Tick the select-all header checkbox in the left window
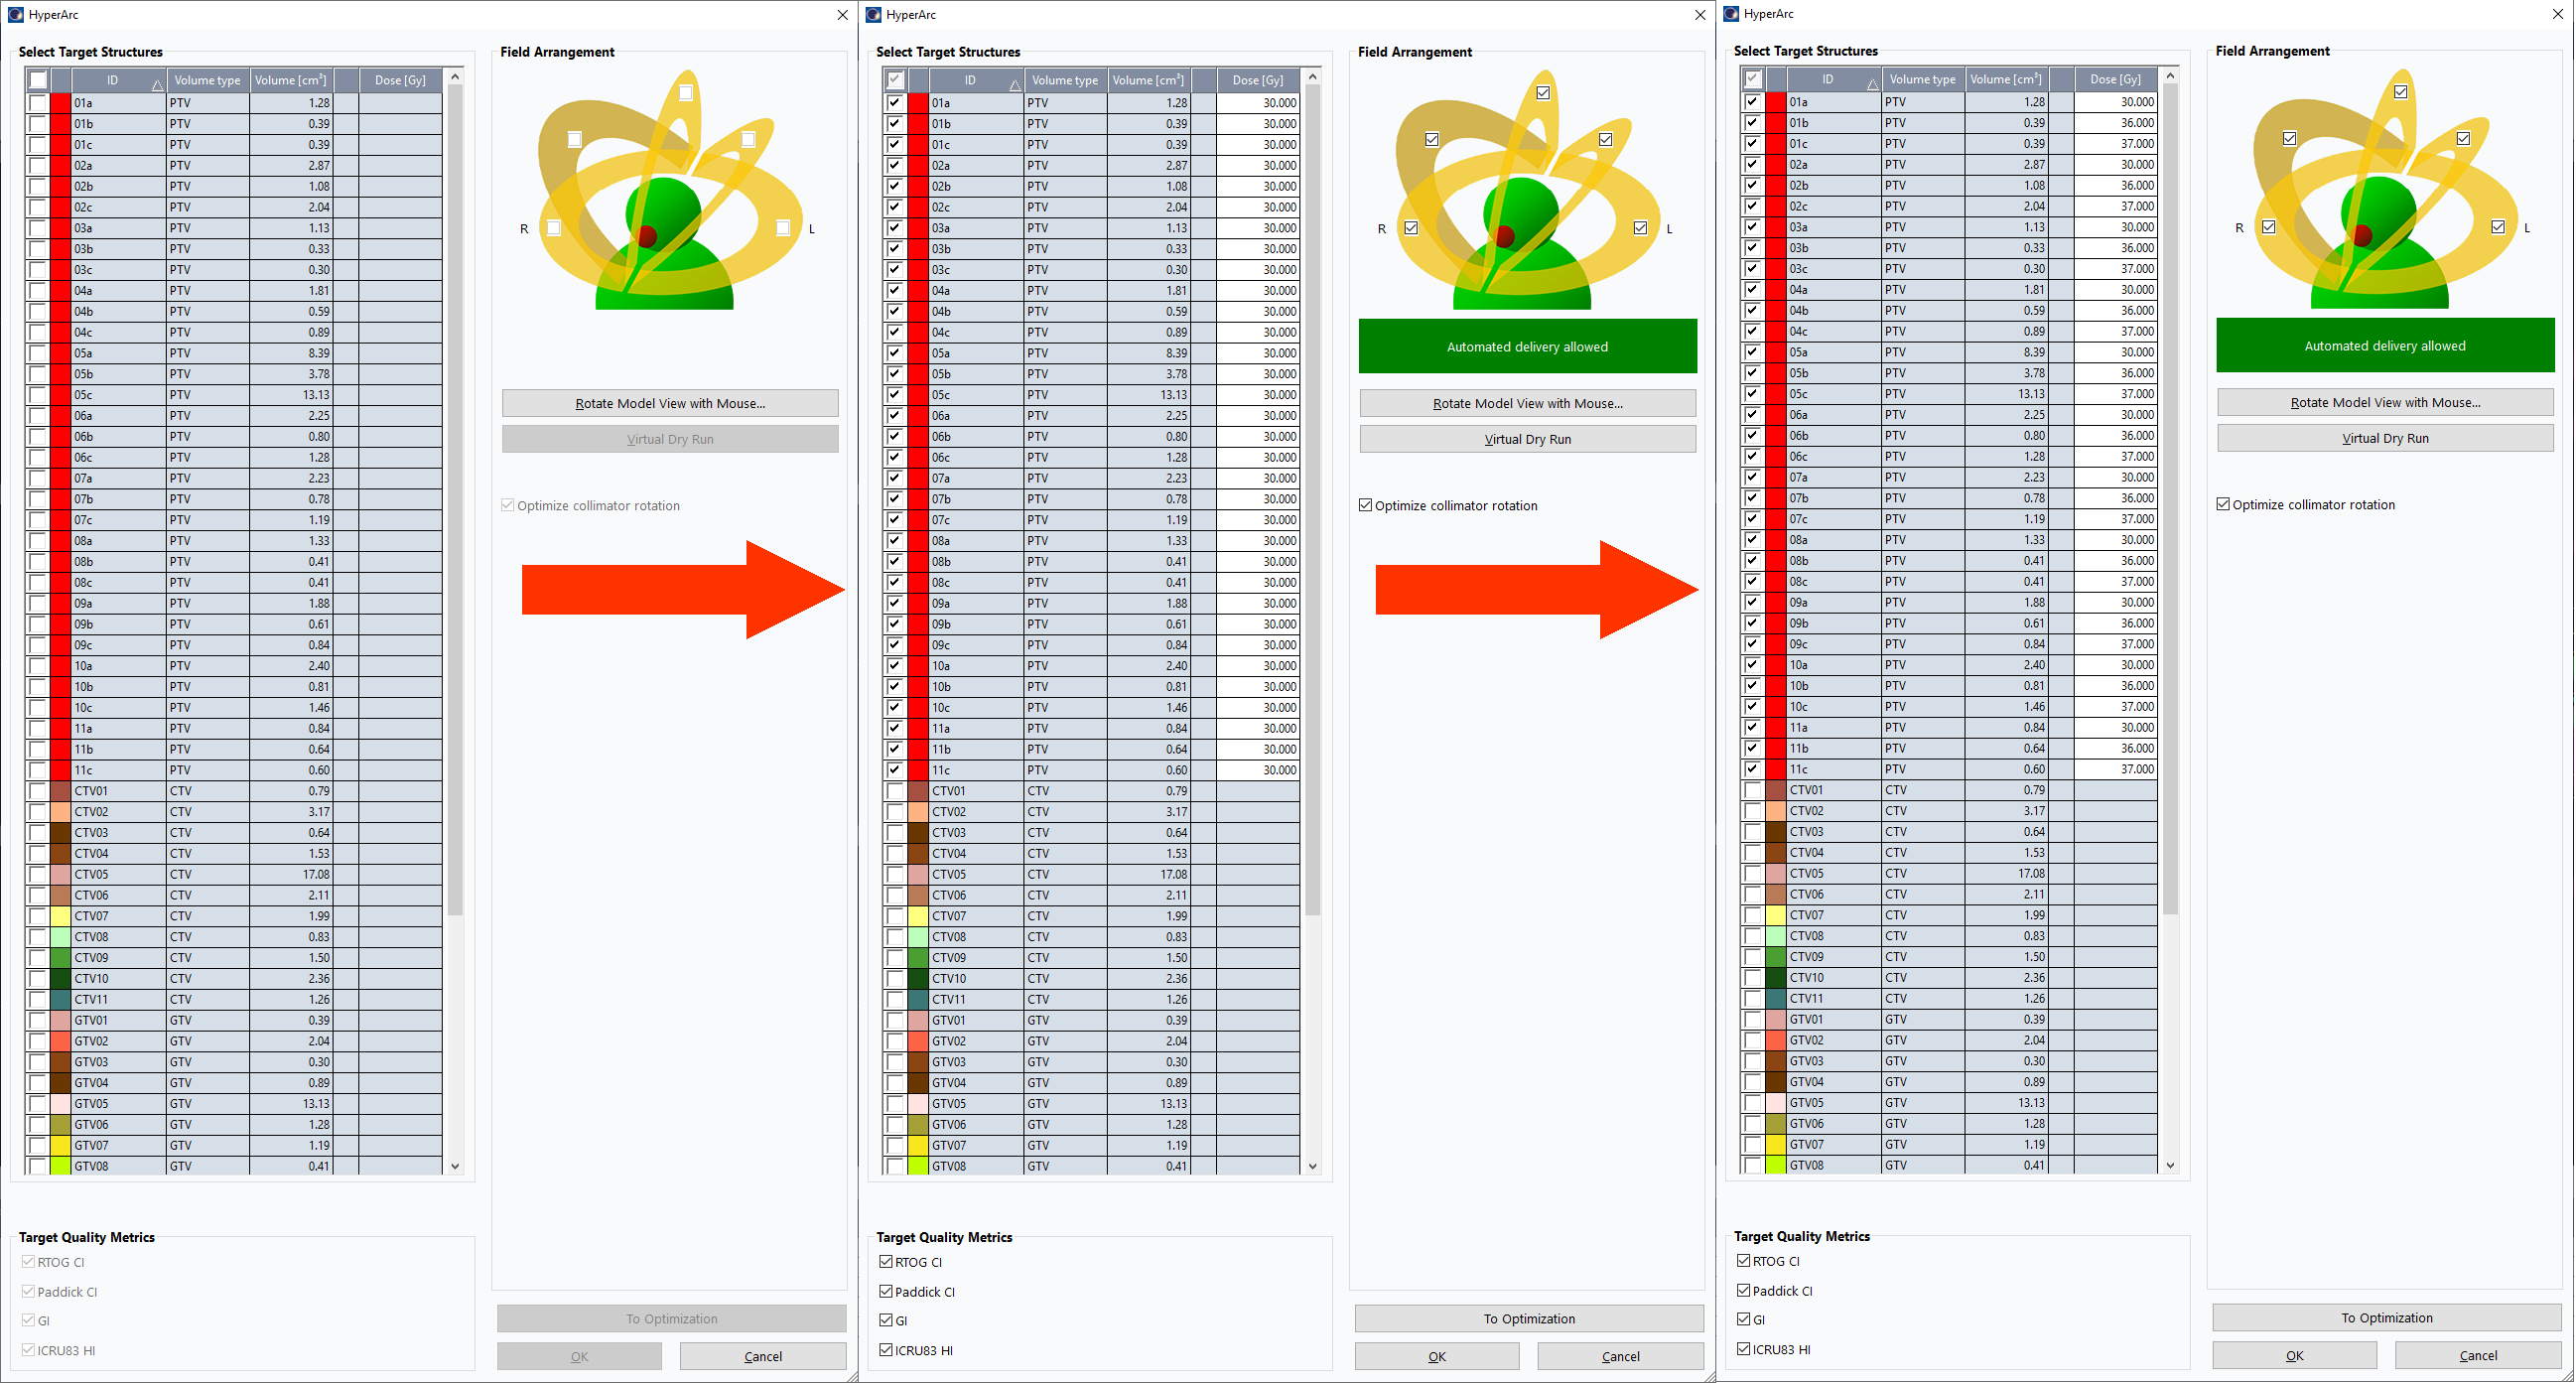This screenshot has height=1383, width=2576. pos(37,80)
